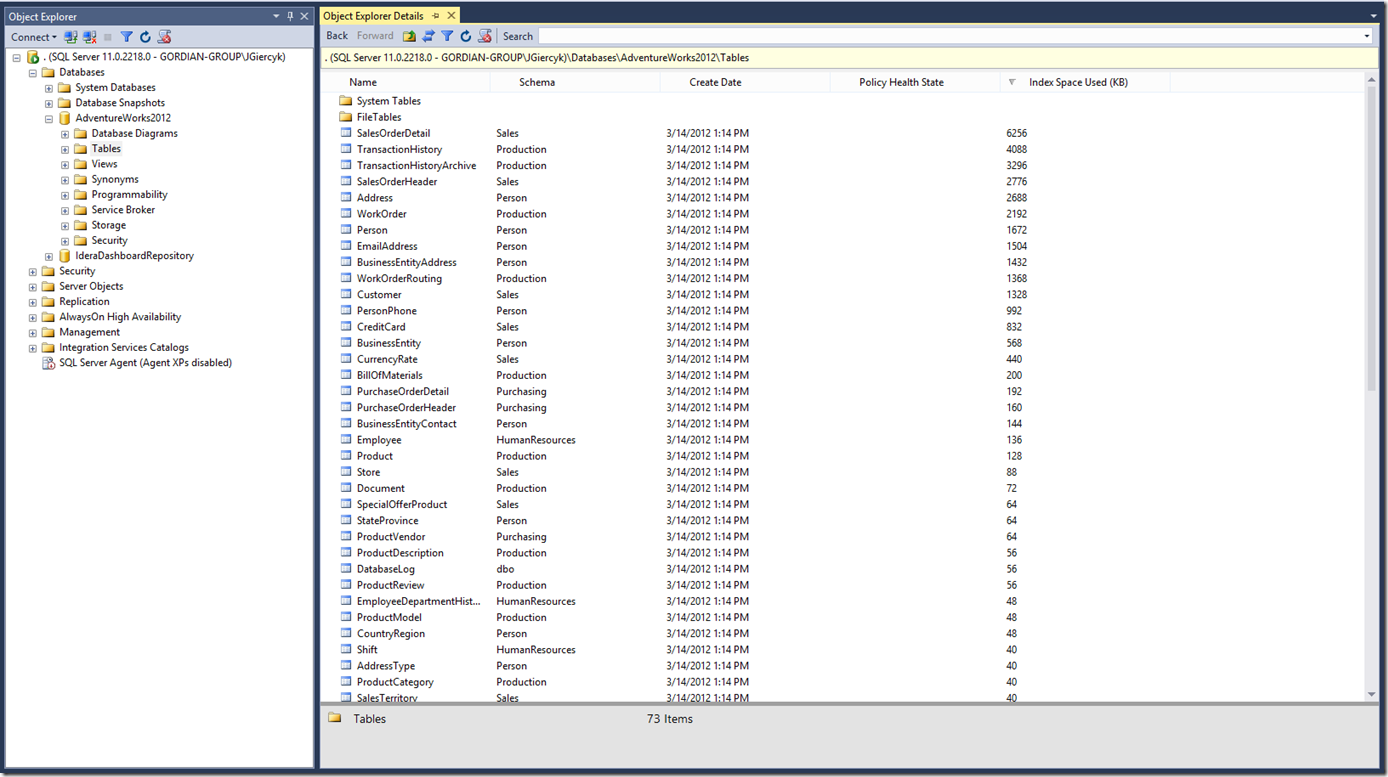Click the red-marked icon before Search in Details toolbar

coord(485,36)
